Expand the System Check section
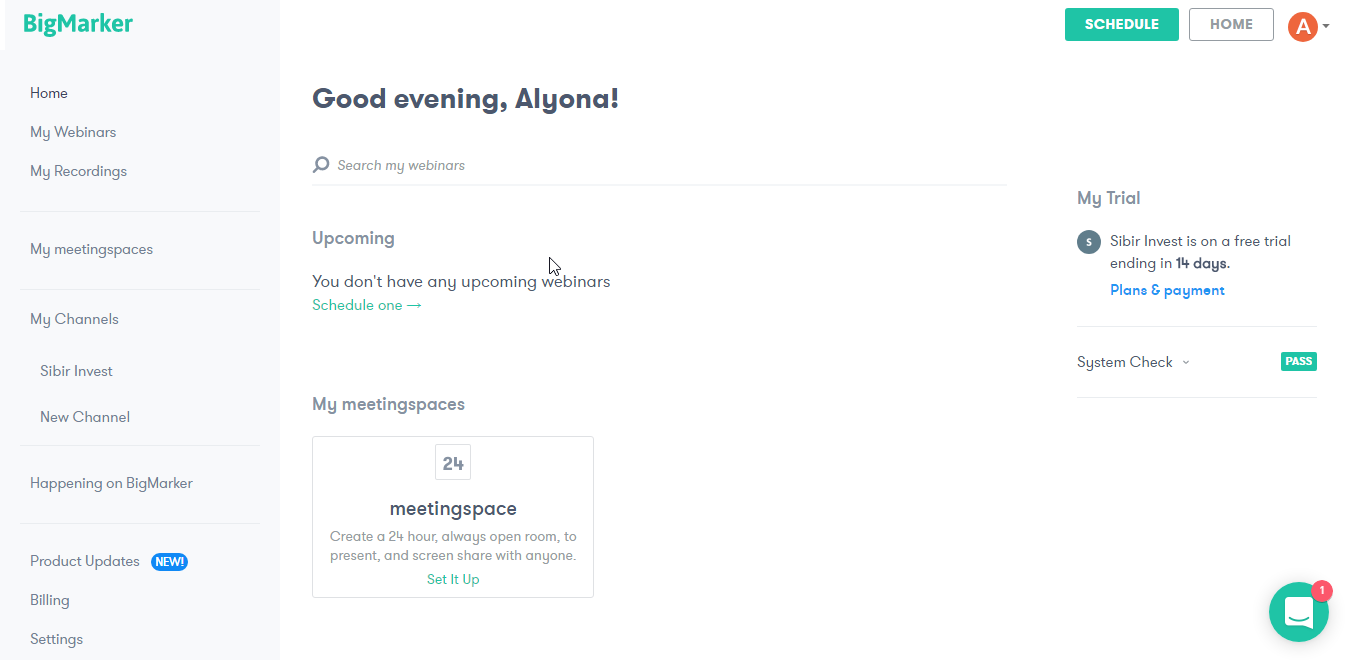The width and height of the screenshot is (1348, 660). coord(1132,362)
